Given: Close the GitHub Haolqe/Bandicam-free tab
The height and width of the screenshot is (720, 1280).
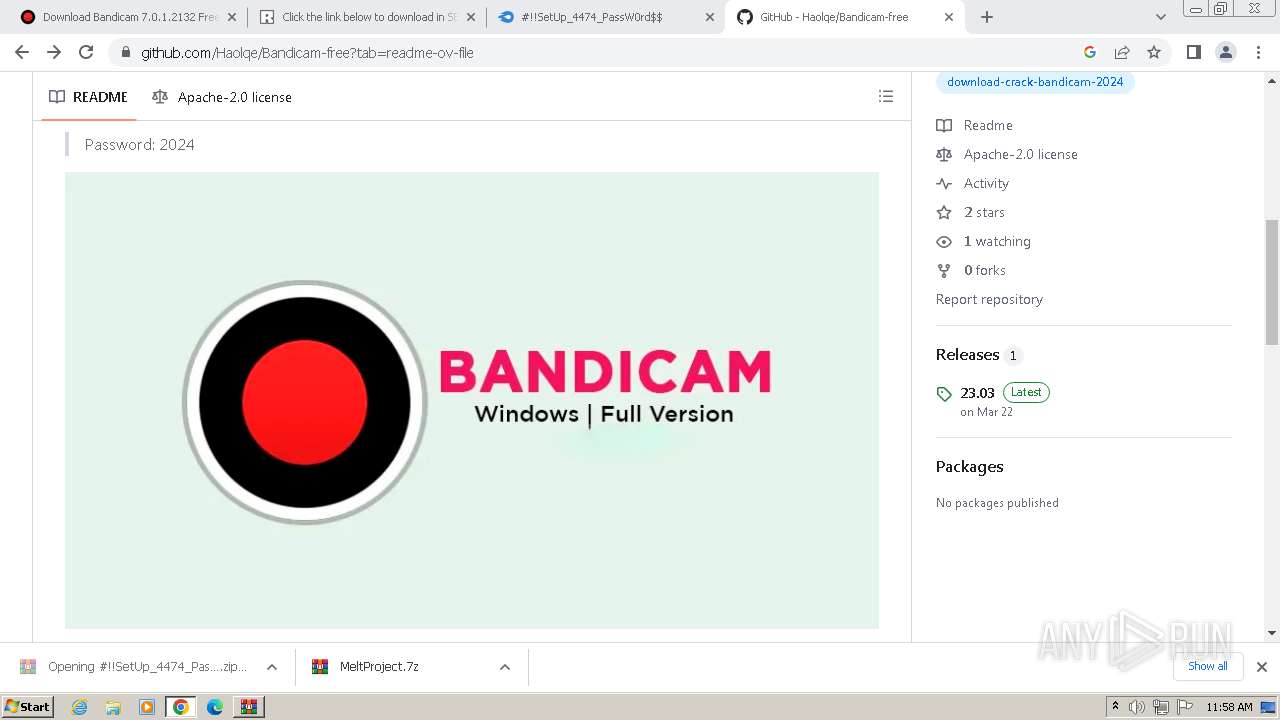Looking at the screenshot, I should tap(949, 17).
